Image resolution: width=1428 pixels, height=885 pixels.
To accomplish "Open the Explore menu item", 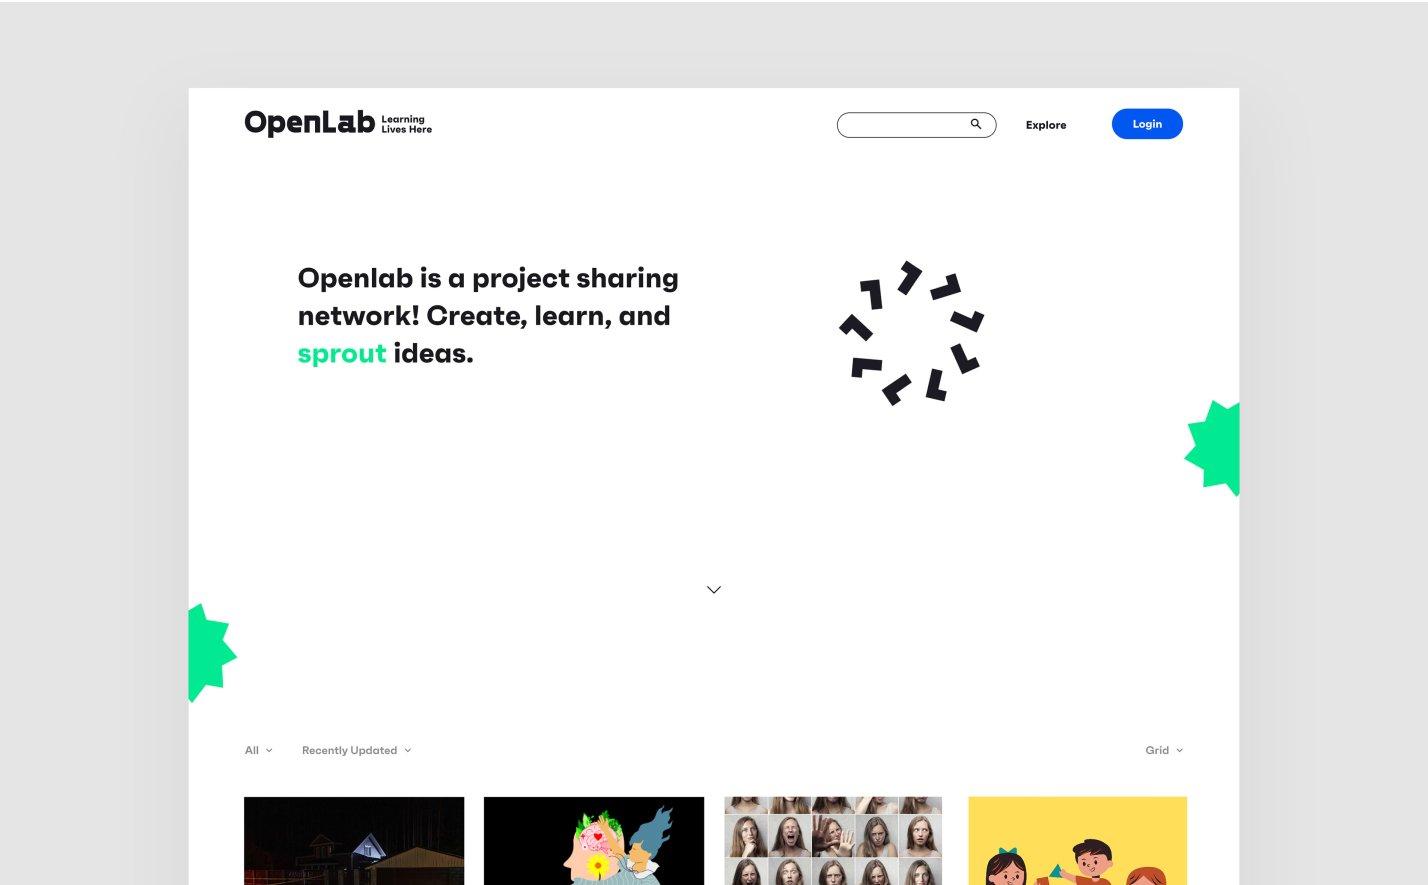I will click(1046, 125).
